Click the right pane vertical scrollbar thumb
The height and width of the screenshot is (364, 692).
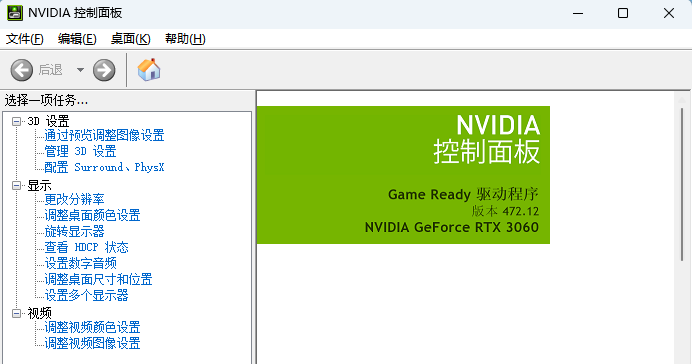682,184
